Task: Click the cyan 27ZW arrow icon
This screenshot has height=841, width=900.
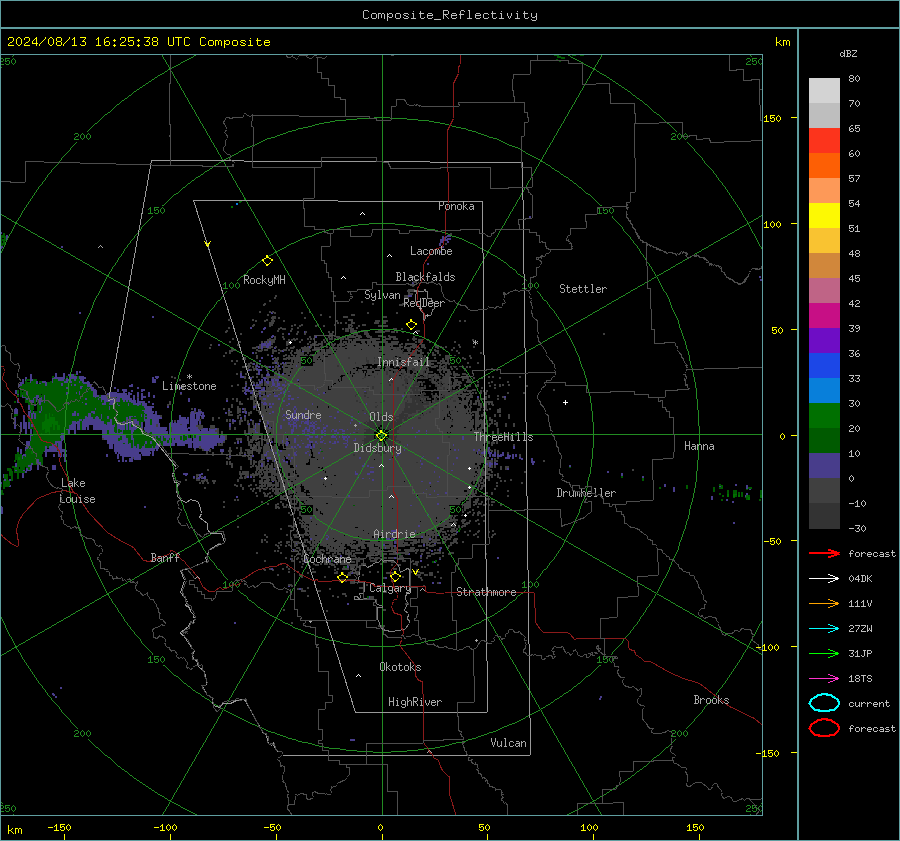Action: (x=824, y=629)
